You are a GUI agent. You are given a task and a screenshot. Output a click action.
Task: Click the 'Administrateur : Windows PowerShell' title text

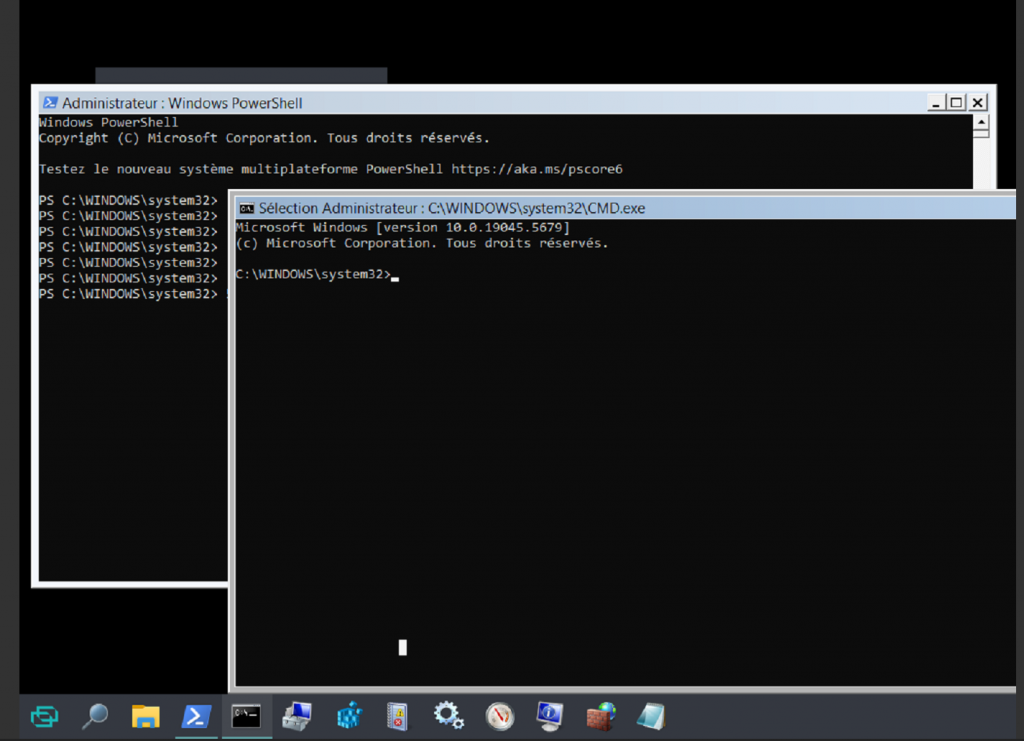point(182,103)
